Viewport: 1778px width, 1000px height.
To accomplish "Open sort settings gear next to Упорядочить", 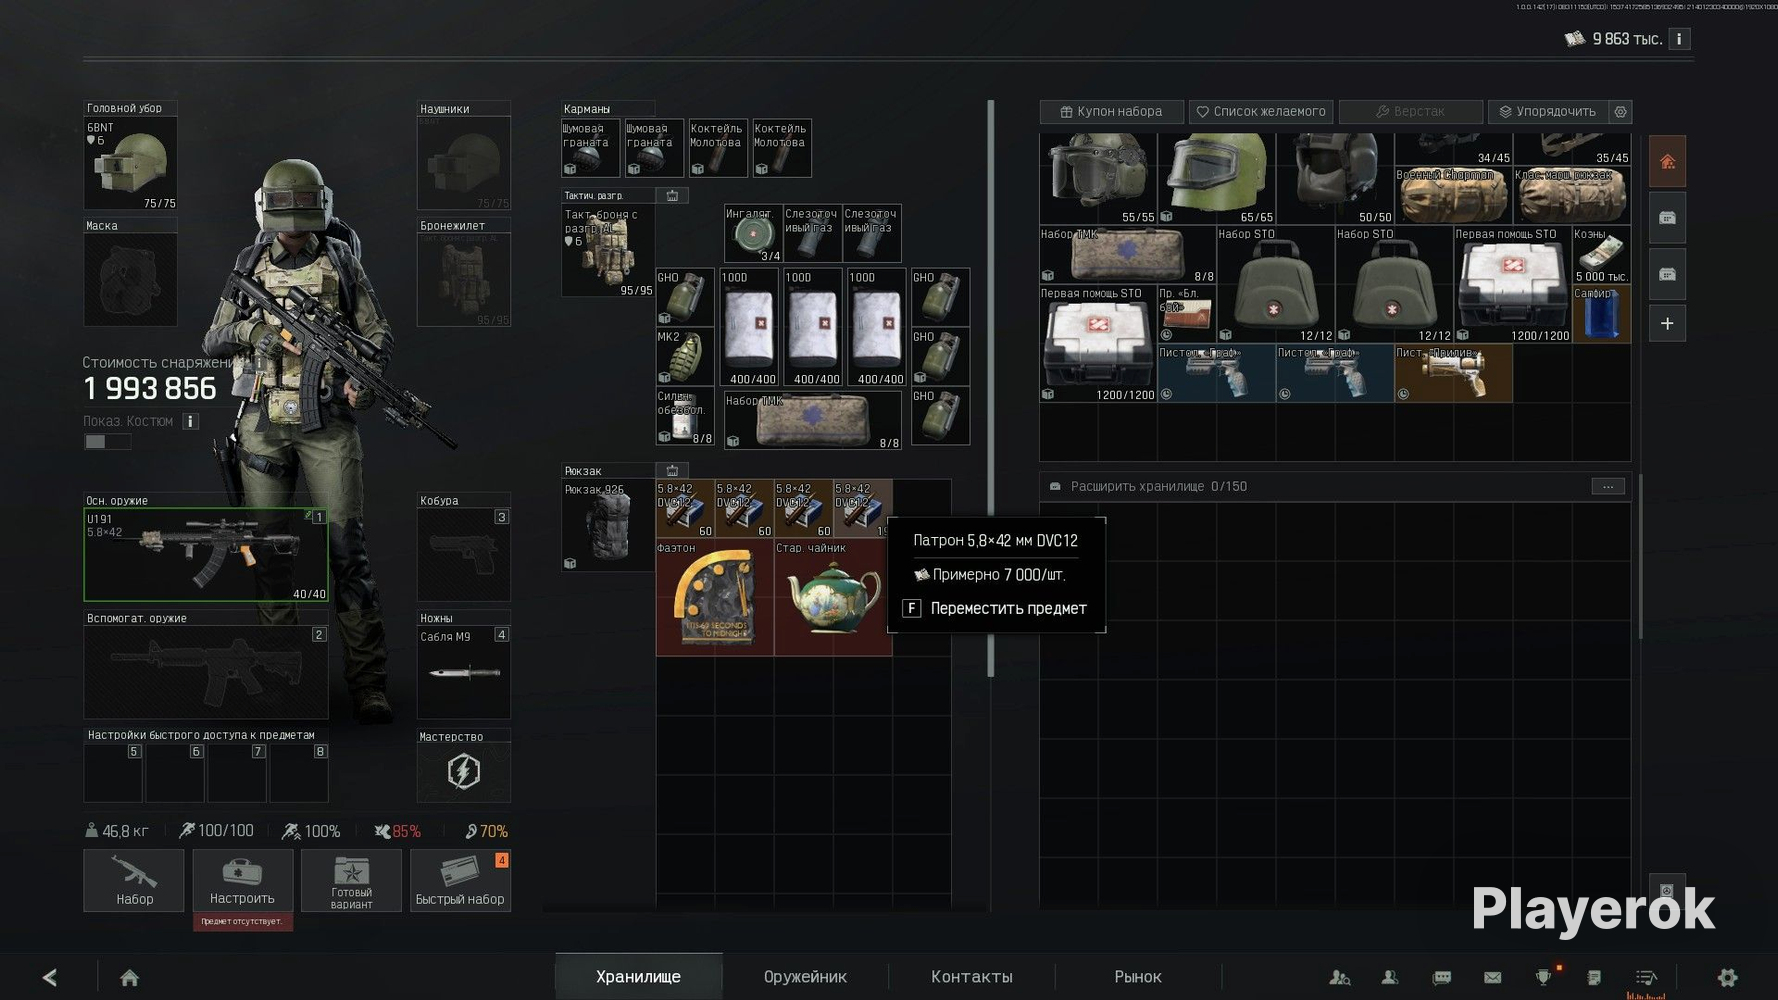I will 1621,112.
